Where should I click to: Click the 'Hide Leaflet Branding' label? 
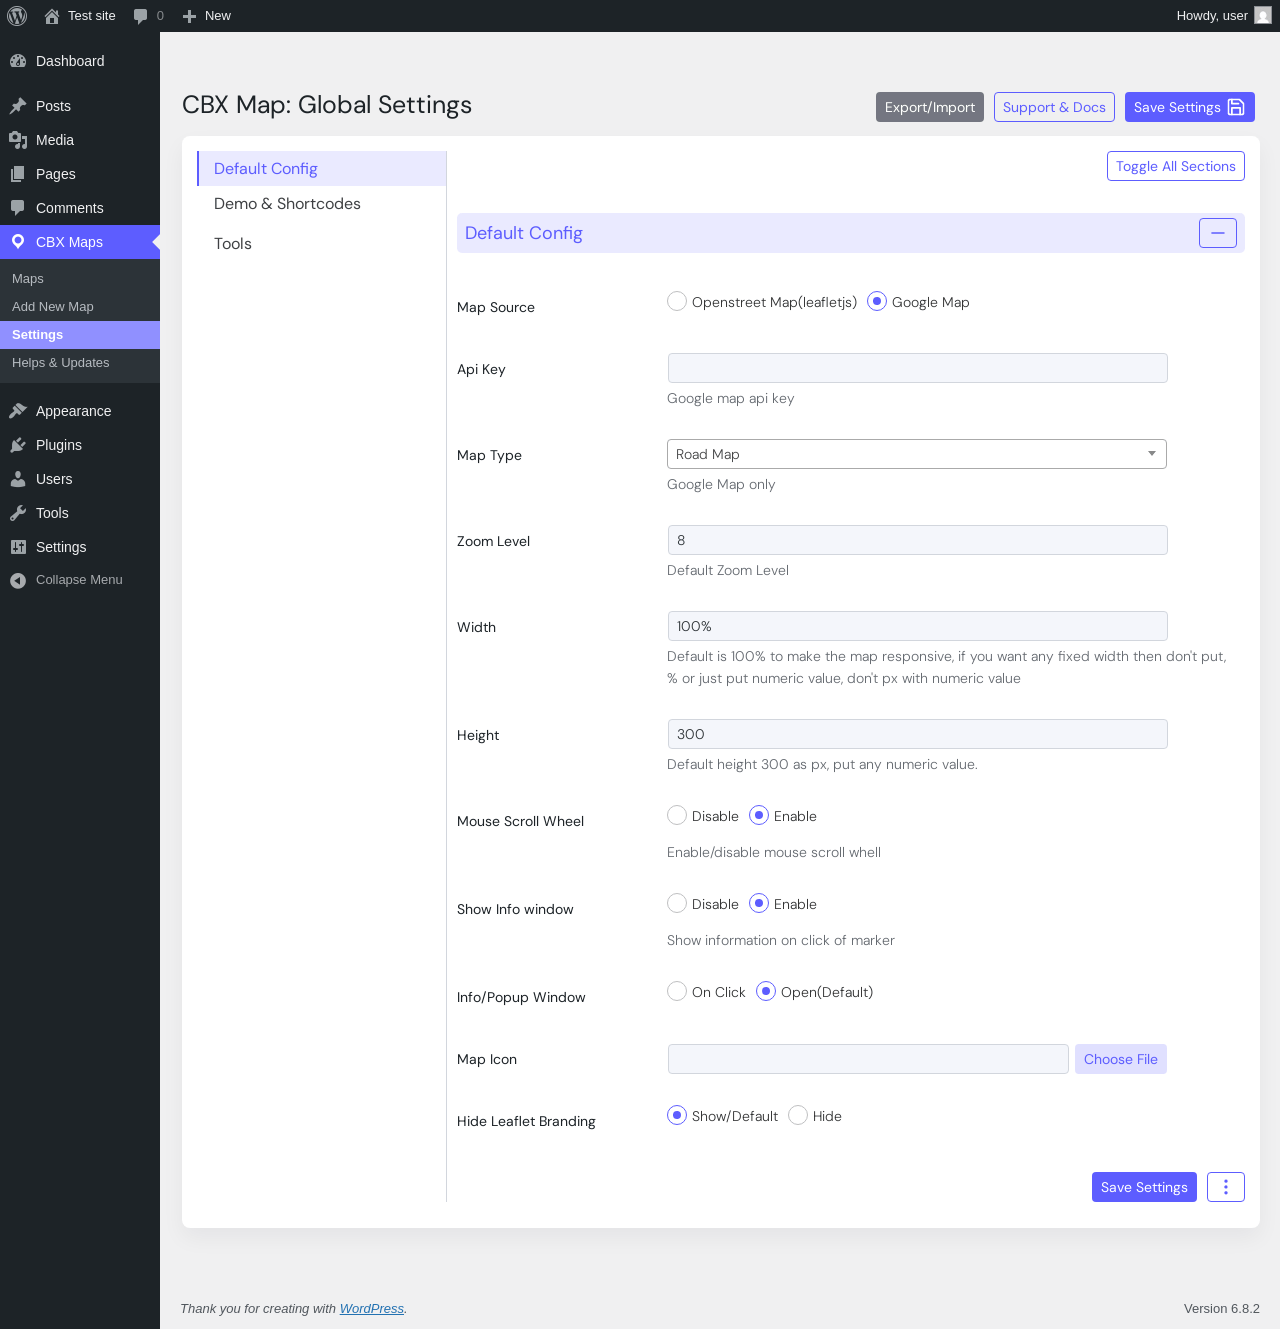point(526,1121)
